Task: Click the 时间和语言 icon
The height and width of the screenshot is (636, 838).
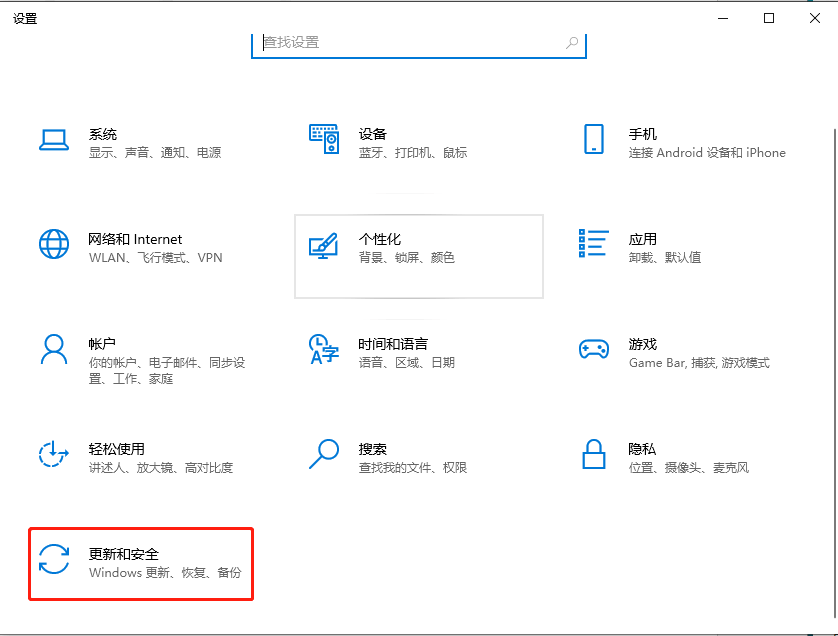Action: tap(324, 350)
